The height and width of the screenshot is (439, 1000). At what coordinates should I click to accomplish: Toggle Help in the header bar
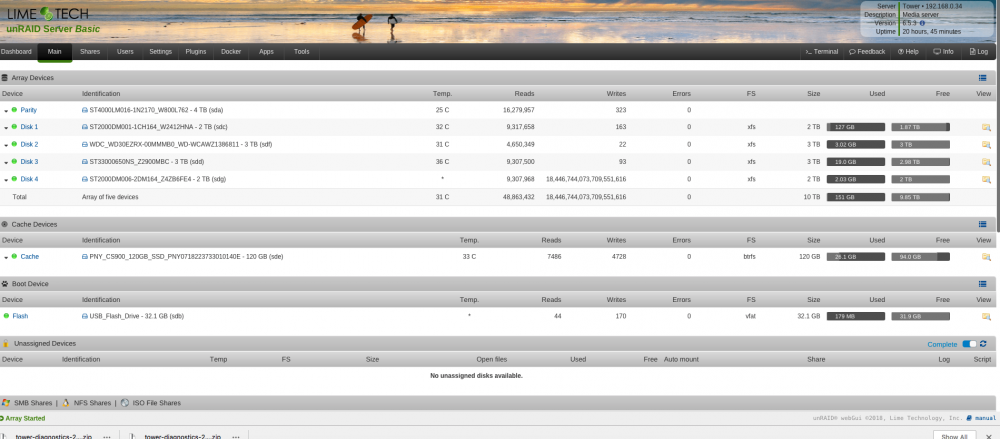[x=908, y=52]
